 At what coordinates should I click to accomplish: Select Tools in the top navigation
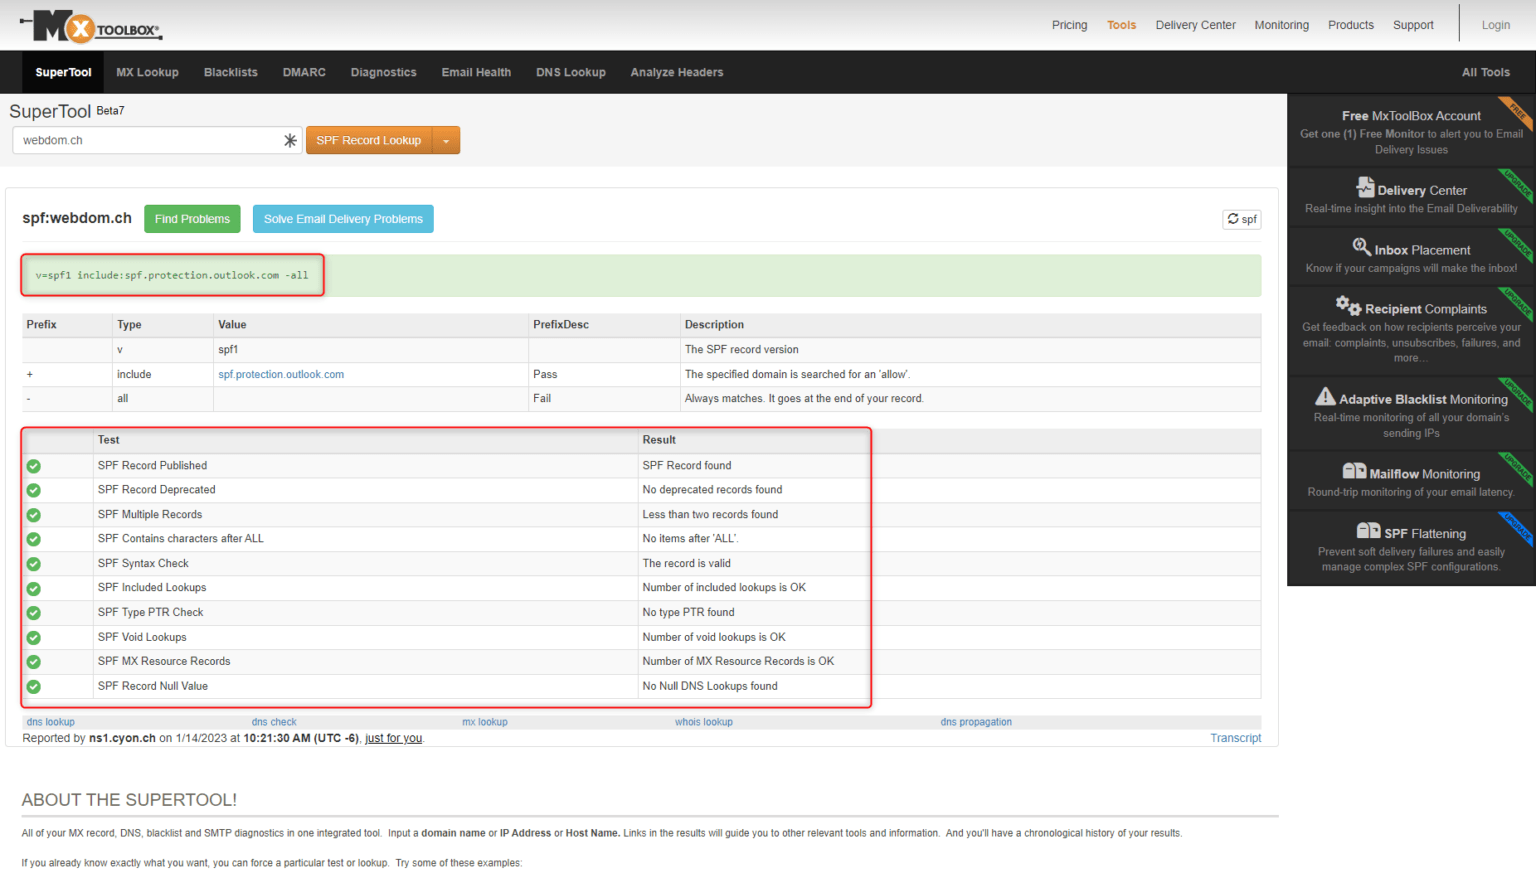pyautogui.click(x=1121, y=25)
